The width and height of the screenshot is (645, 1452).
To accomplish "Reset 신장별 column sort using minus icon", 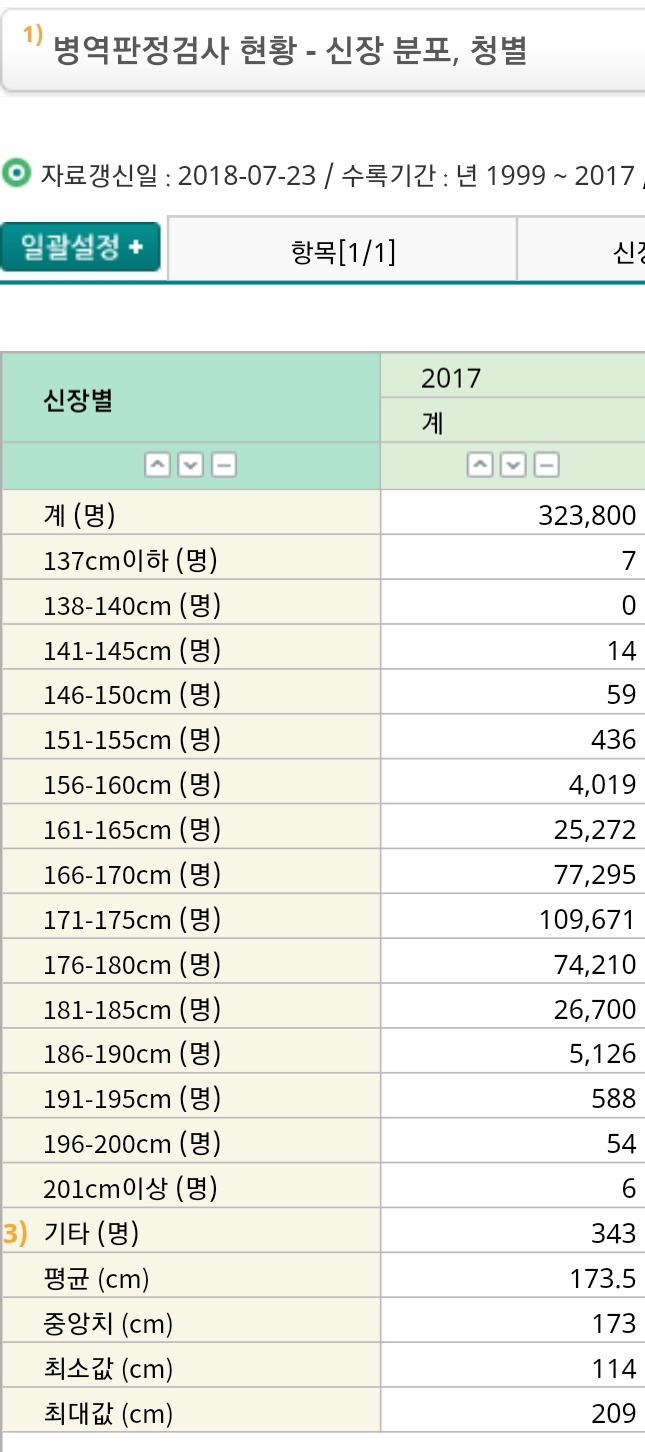I will pyautogui.click(x=224, y=465).
